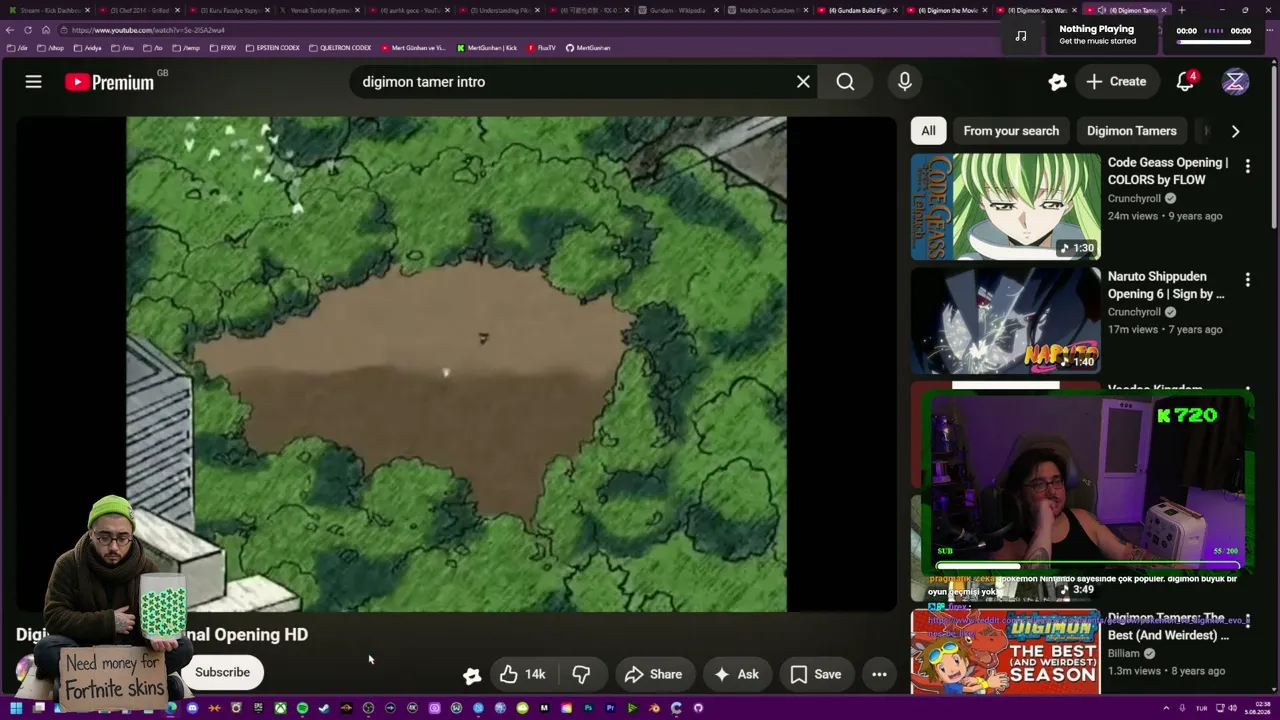1280x720 pixels.
Task: Click the sparkle icon beside the Create button
Action: point(1057,82)
